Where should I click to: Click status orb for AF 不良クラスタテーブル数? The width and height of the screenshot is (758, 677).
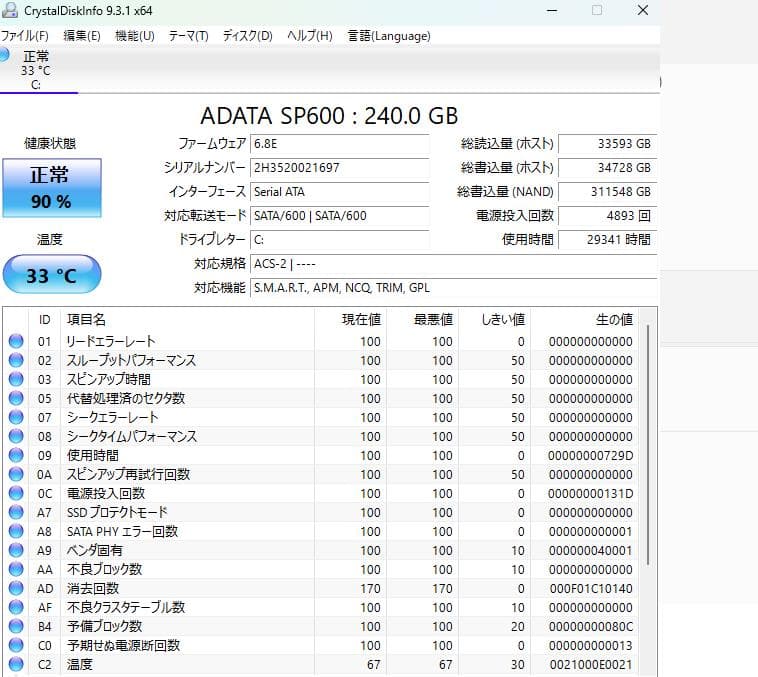(x=16, y=607)
